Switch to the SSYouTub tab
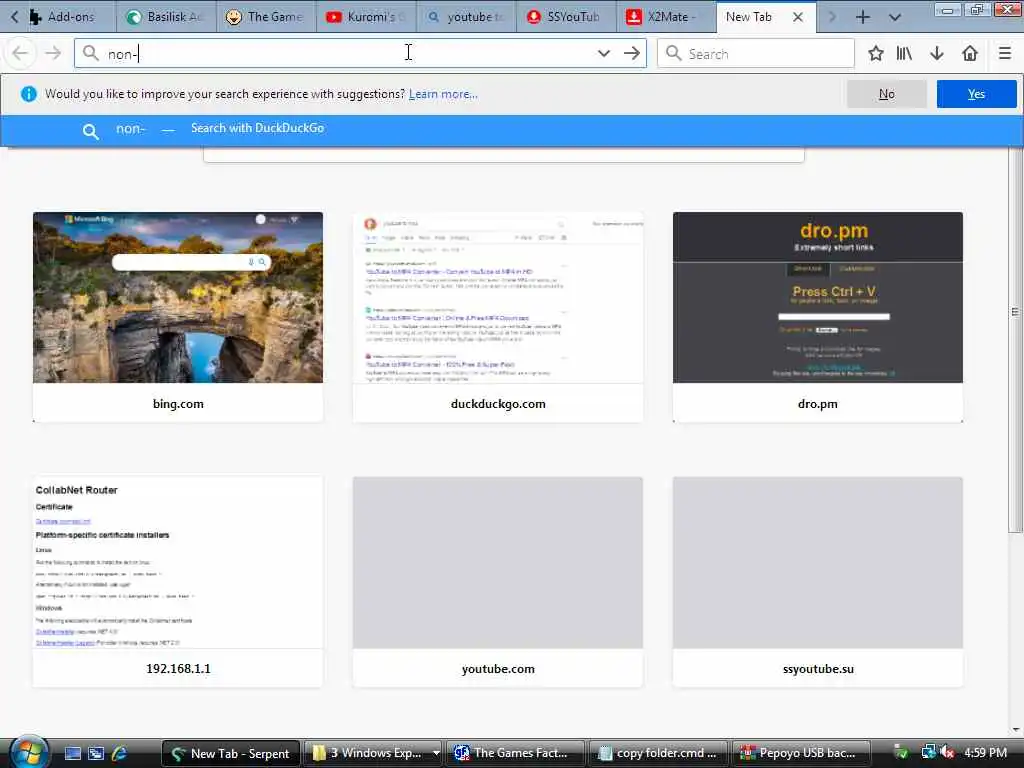 [566, 17]
